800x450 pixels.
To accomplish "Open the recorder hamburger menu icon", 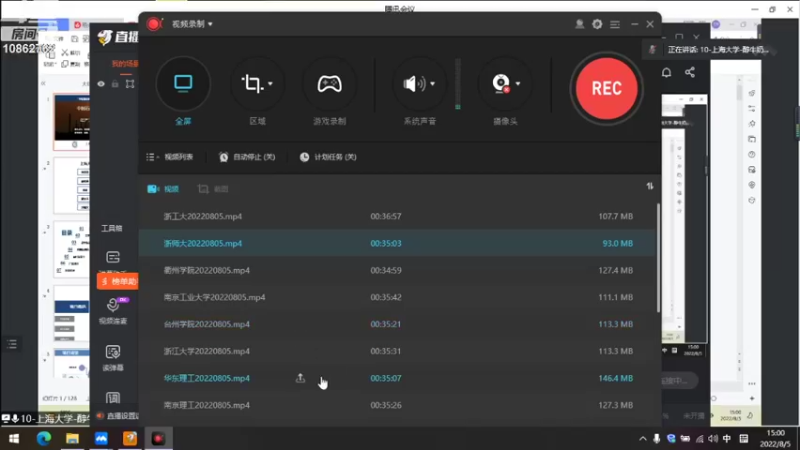I will click(x=615, y=24).
